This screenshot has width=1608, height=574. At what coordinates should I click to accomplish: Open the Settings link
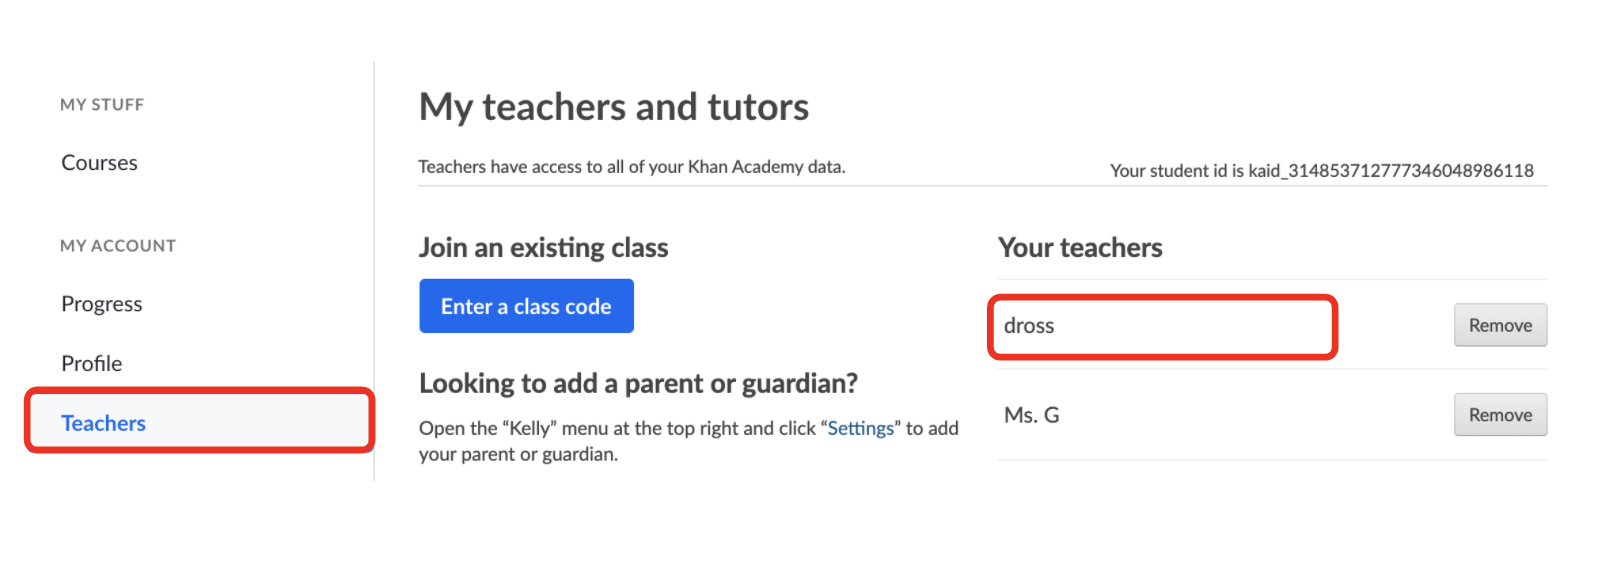[x=860, y=428]
